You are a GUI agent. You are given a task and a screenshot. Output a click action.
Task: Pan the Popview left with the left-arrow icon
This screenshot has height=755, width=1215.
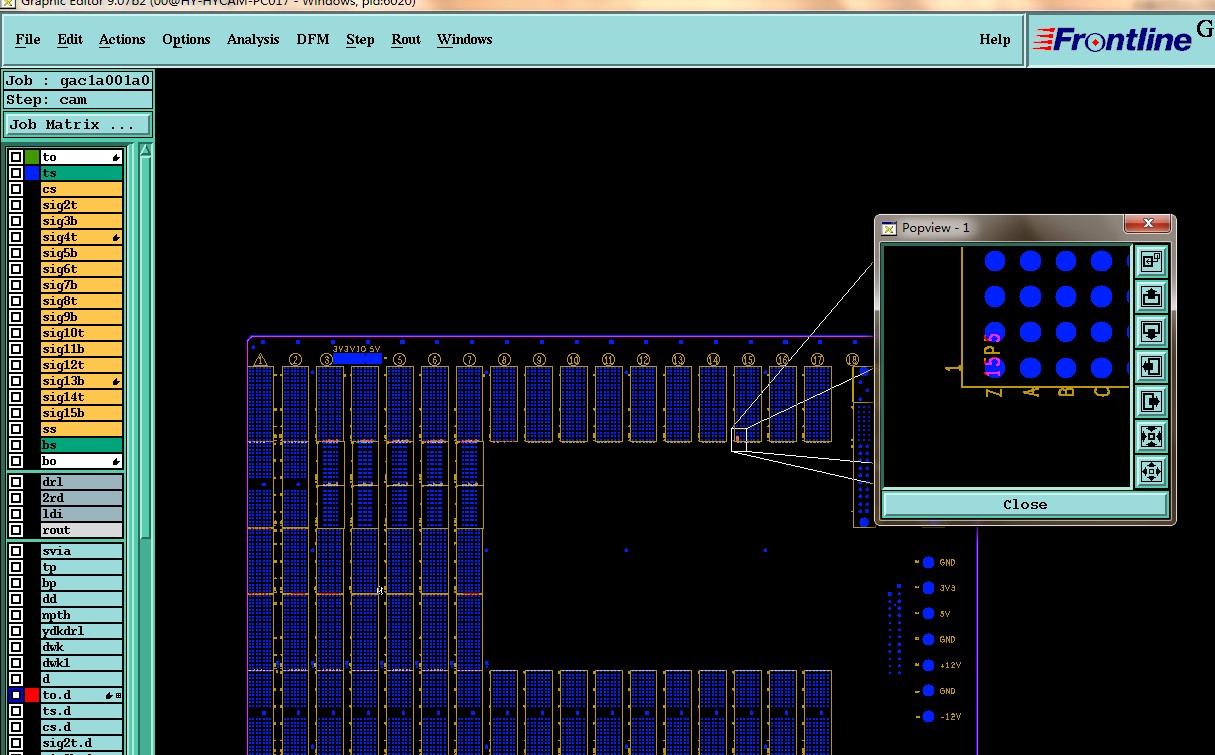[x=1151, y=367]
